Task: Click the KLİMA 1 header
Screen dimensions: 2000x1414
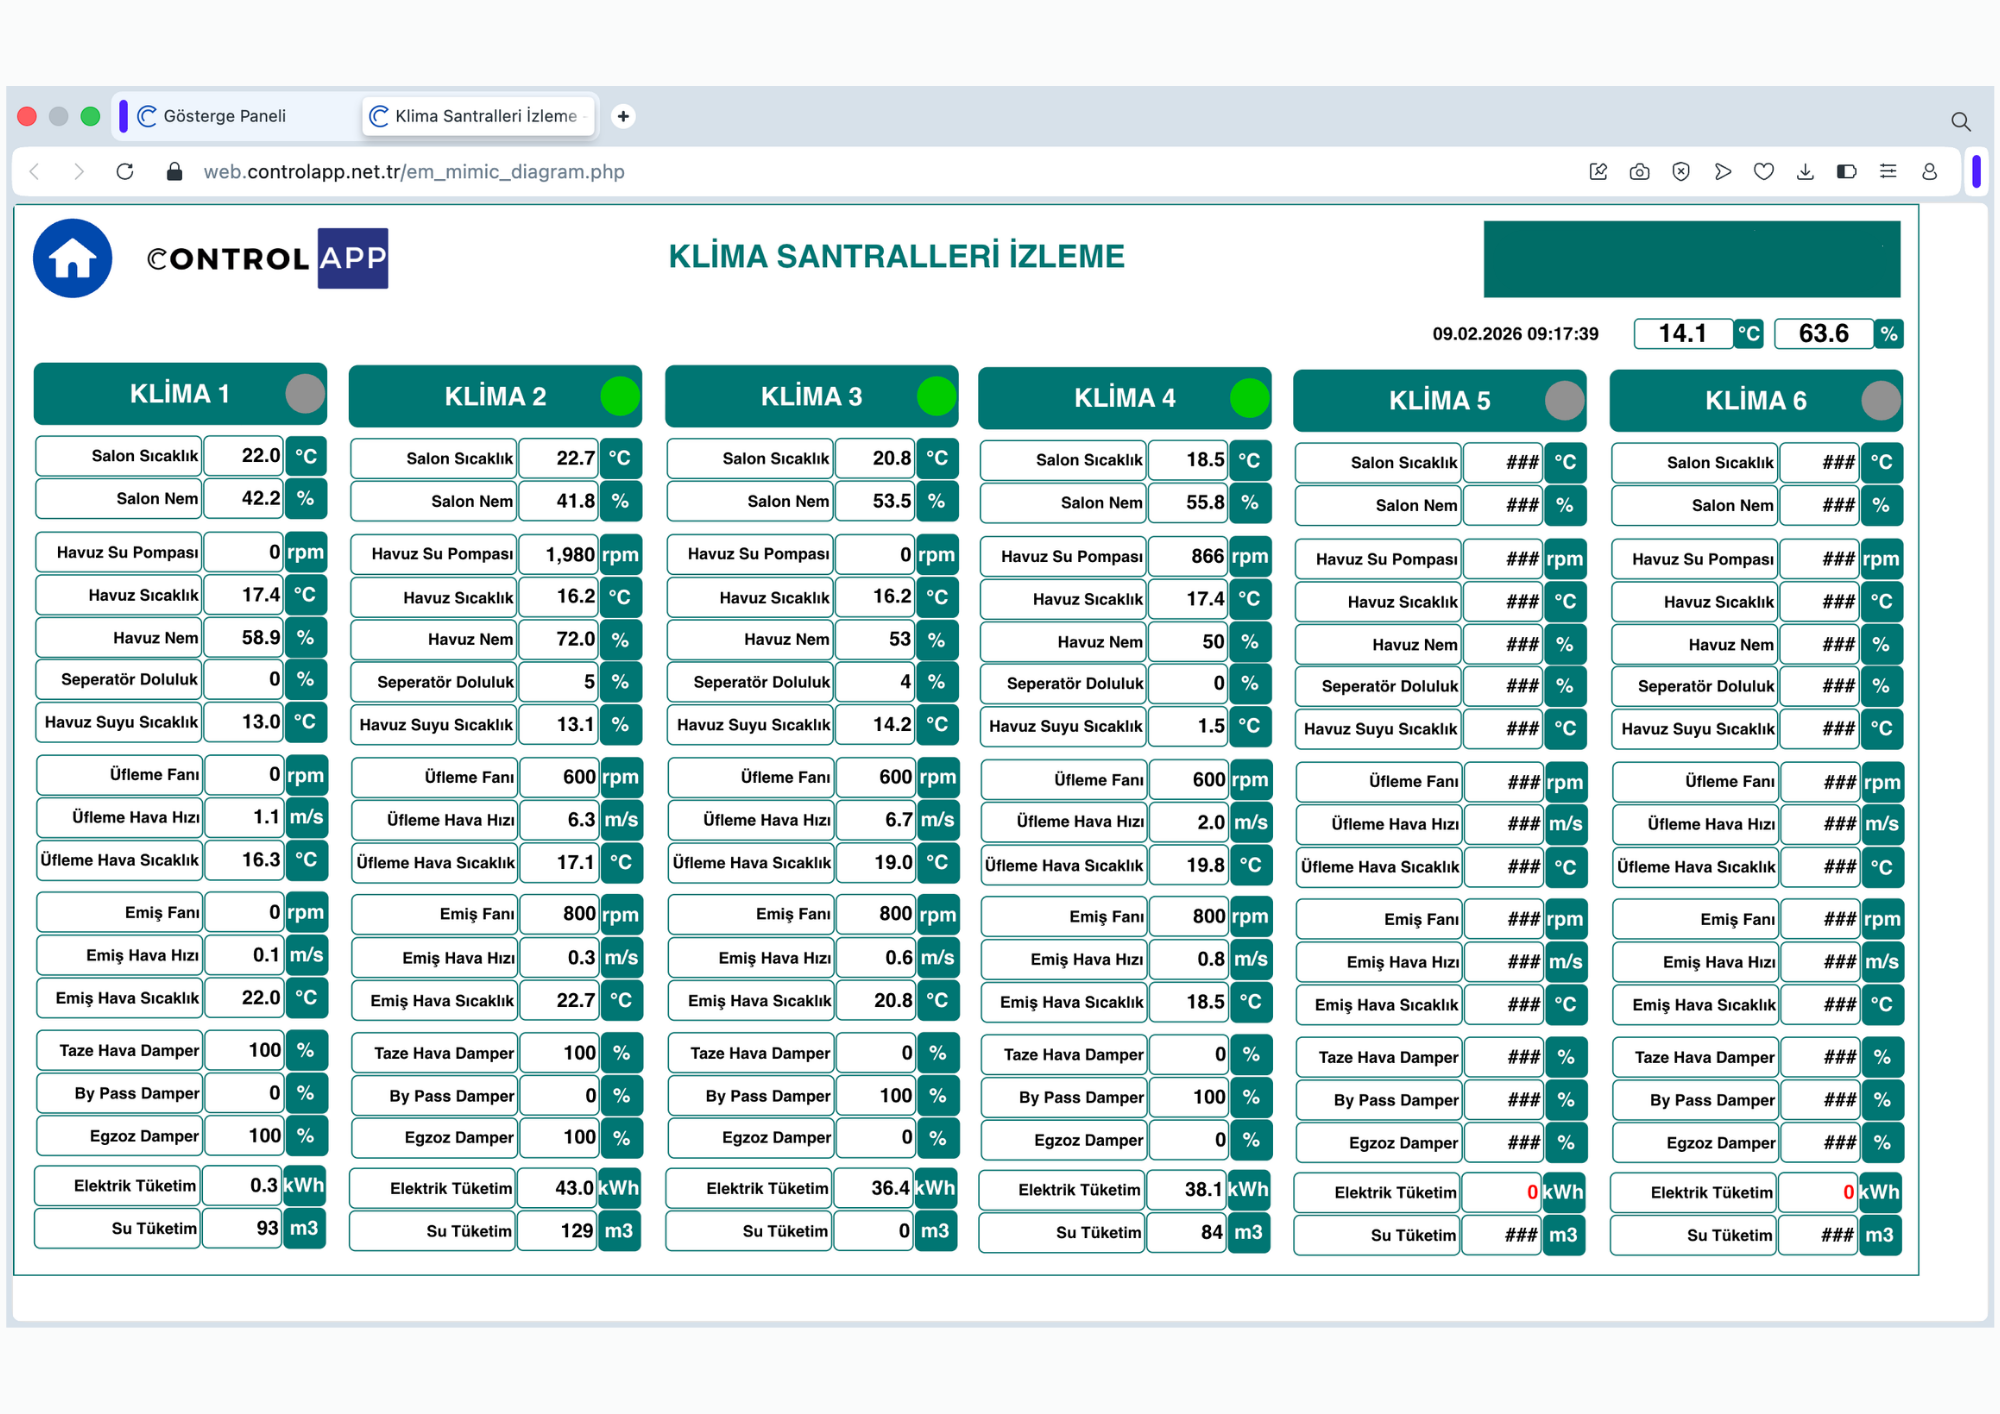Action: pos(180,394)
